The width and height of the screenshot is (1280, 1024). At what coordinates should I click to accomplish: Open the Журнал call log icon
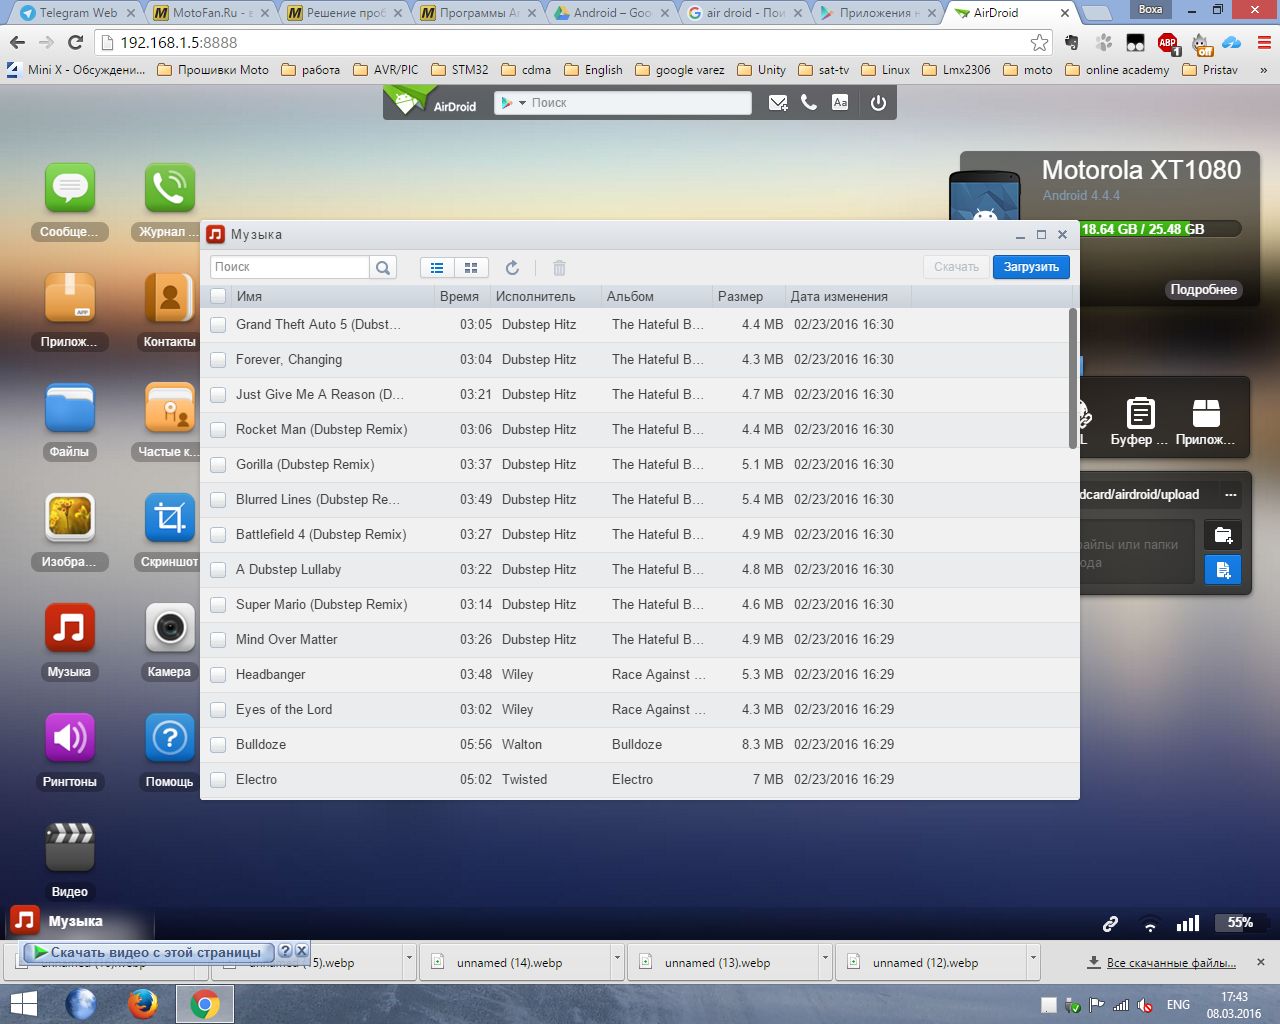[169, 189]
